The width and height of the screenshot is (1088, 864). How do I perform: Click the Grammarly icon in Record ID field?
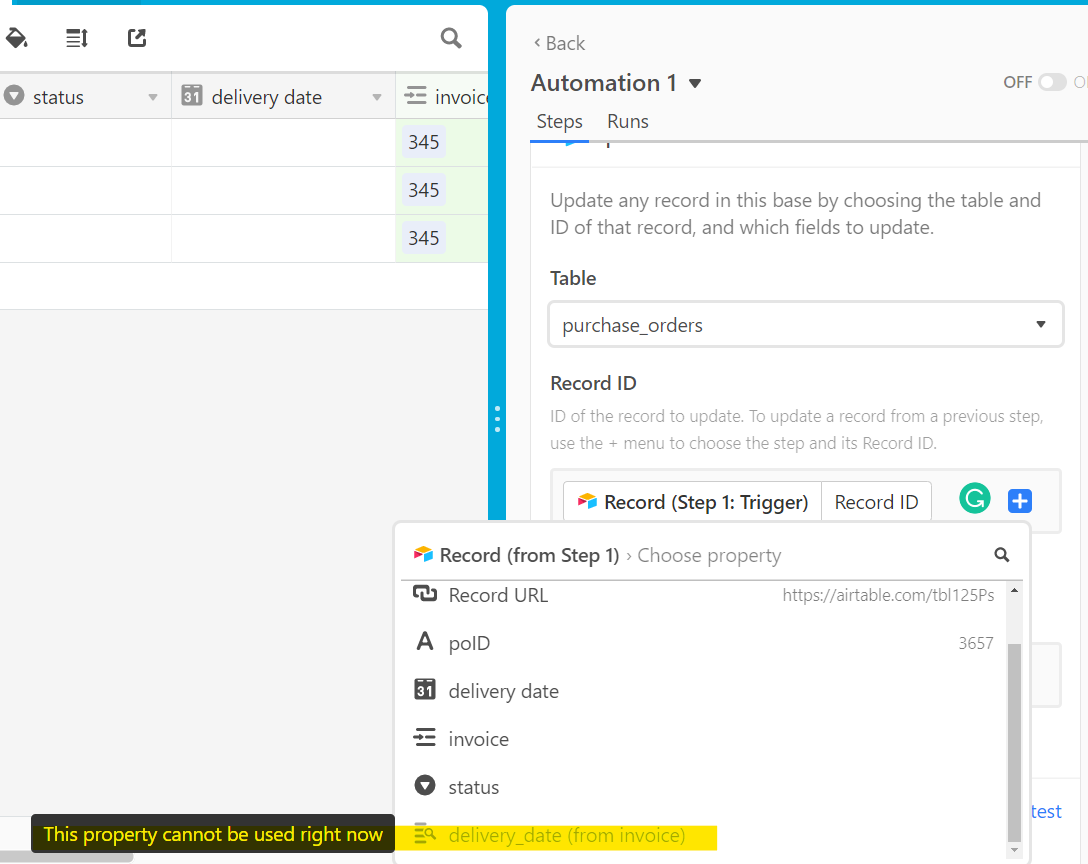pos(974,499)
